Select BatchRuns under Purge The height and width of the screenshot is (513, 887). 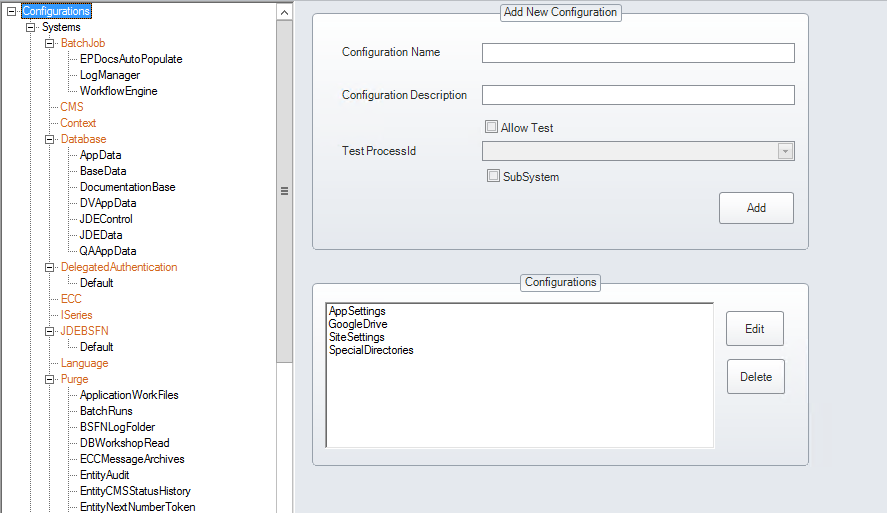click(x=106, y=411)
